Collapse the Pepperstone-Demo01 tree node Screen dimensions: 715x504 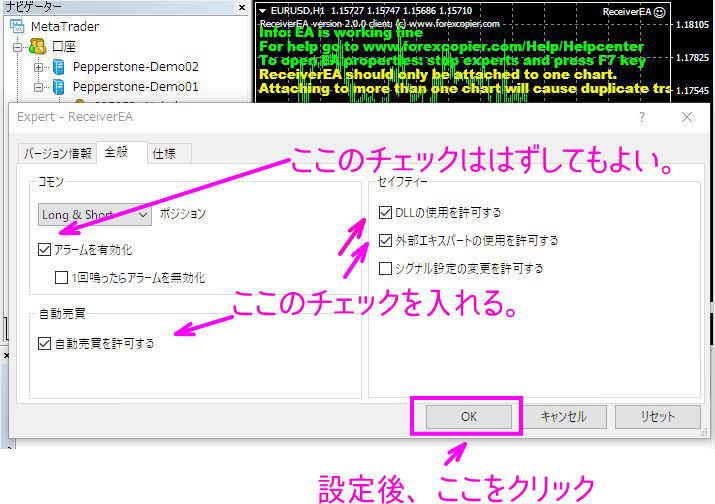(x=38, y=87)
